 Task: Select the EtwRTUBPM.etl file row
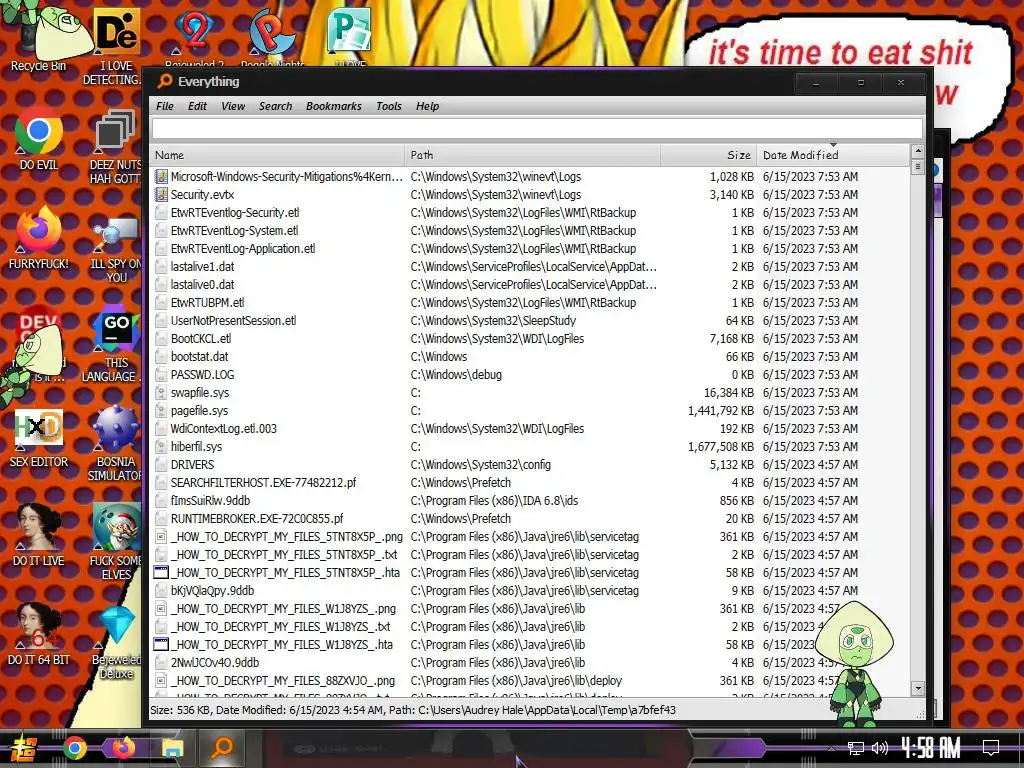tap(530, 302)
